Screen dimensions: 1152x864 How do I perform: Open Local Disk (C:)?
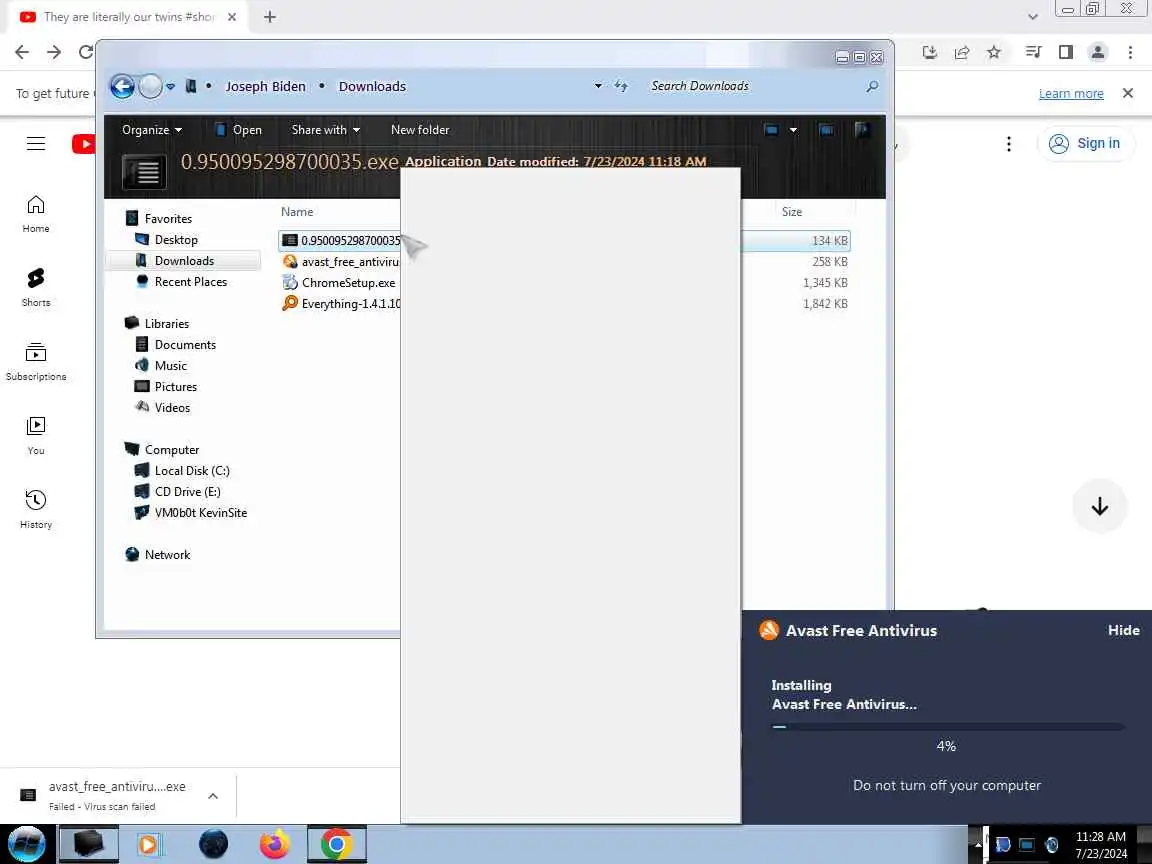(192, 471)
